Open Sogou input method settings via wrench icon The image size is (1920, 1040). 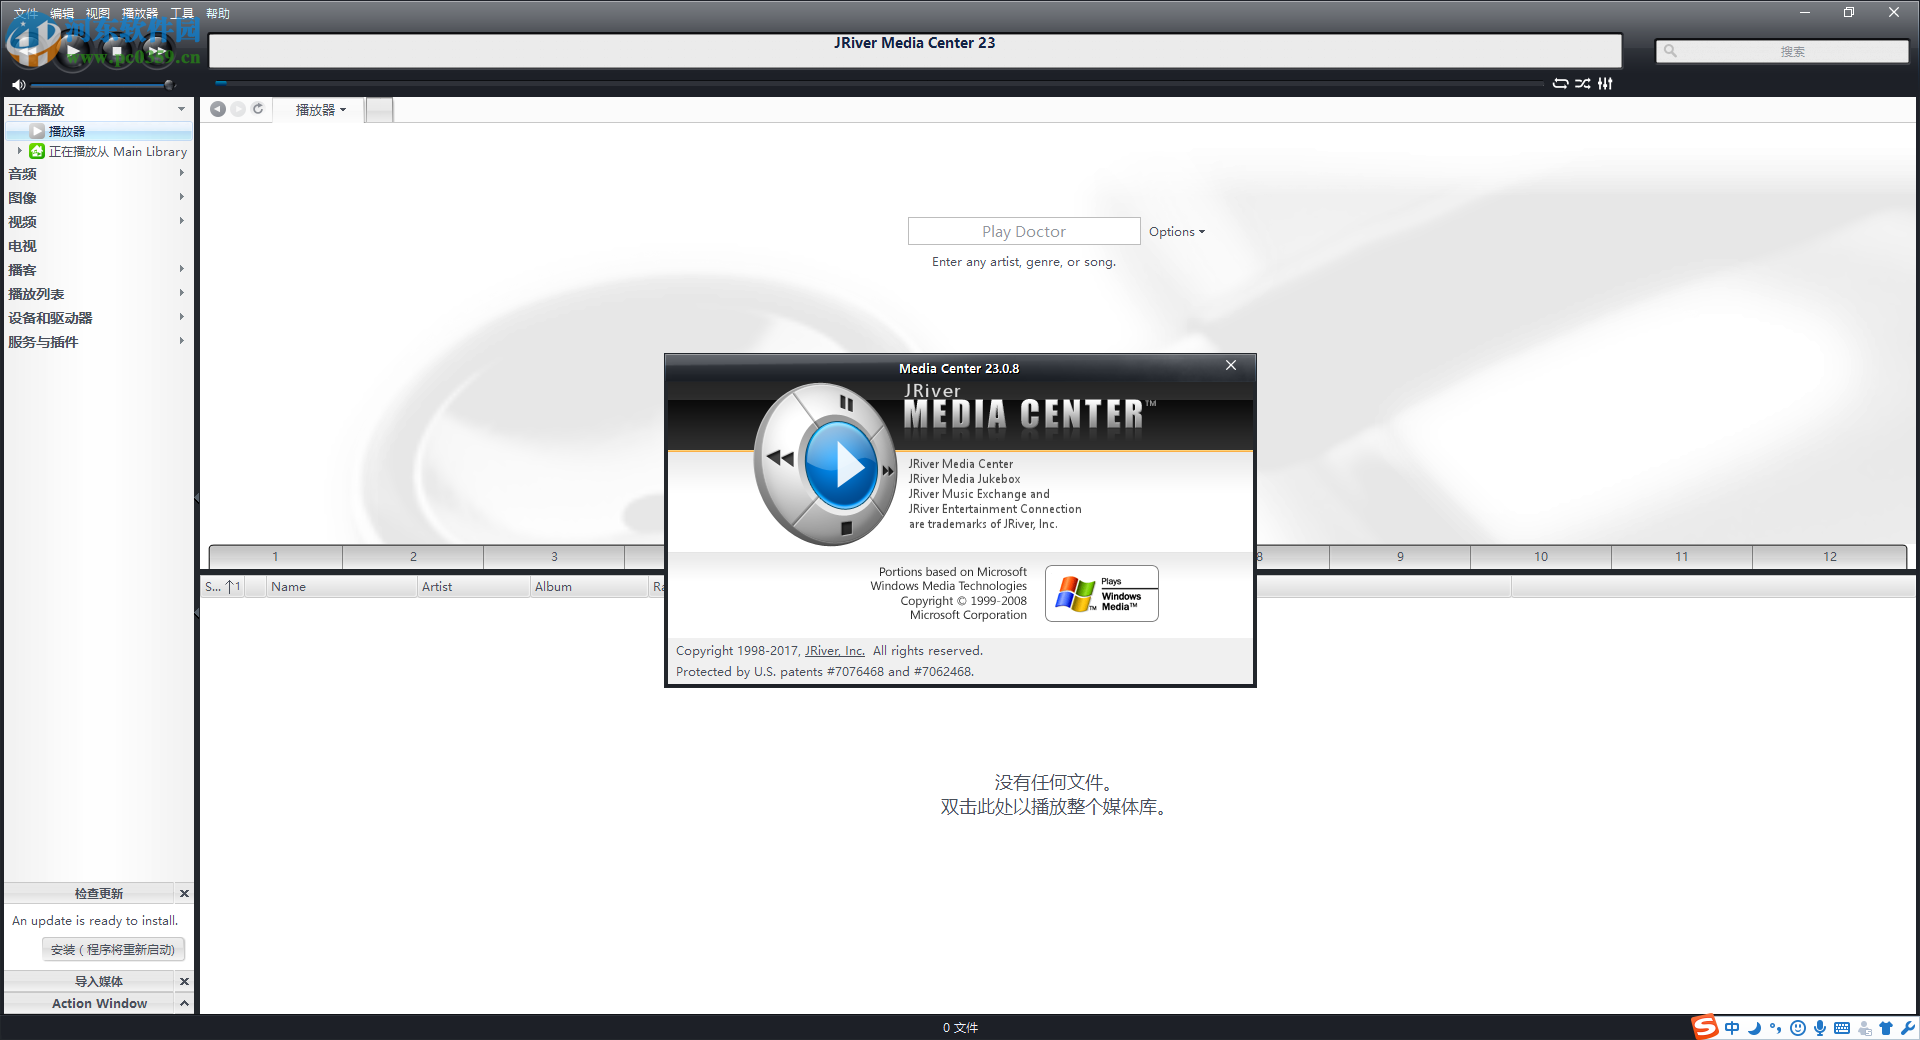1908,1028
